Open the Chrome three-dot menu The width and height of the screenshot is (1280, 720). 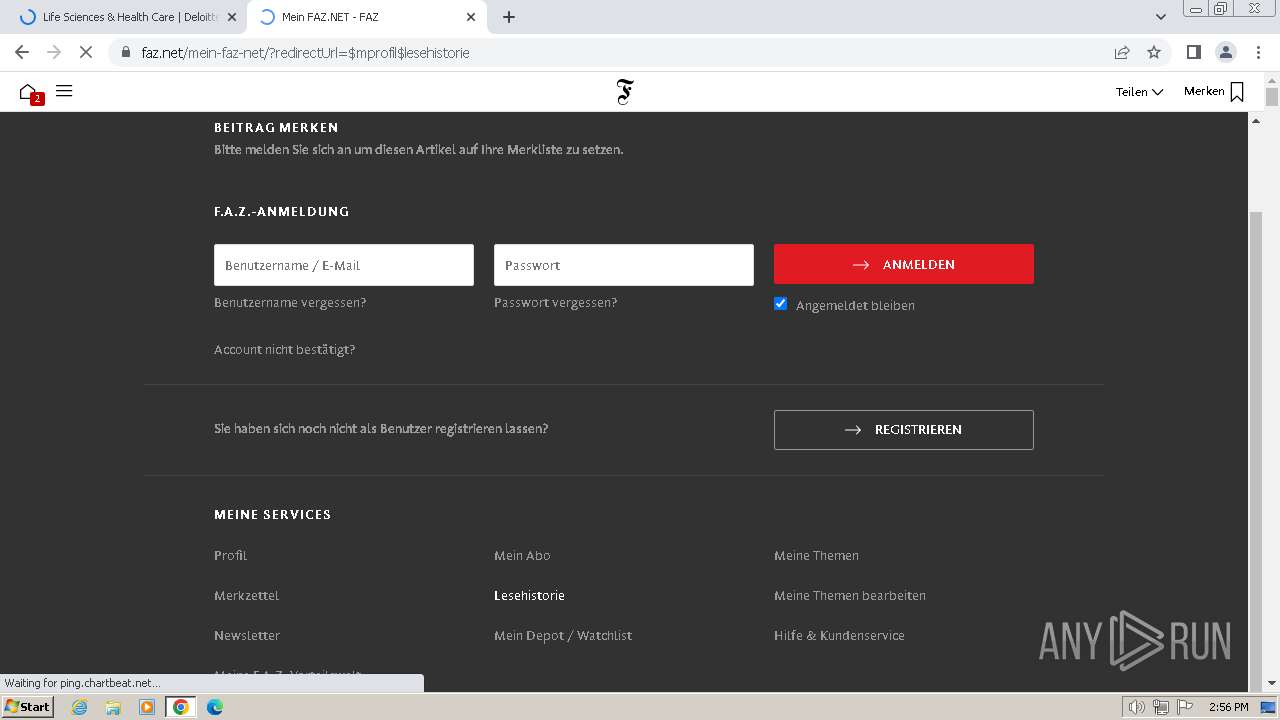point(1257,52)
